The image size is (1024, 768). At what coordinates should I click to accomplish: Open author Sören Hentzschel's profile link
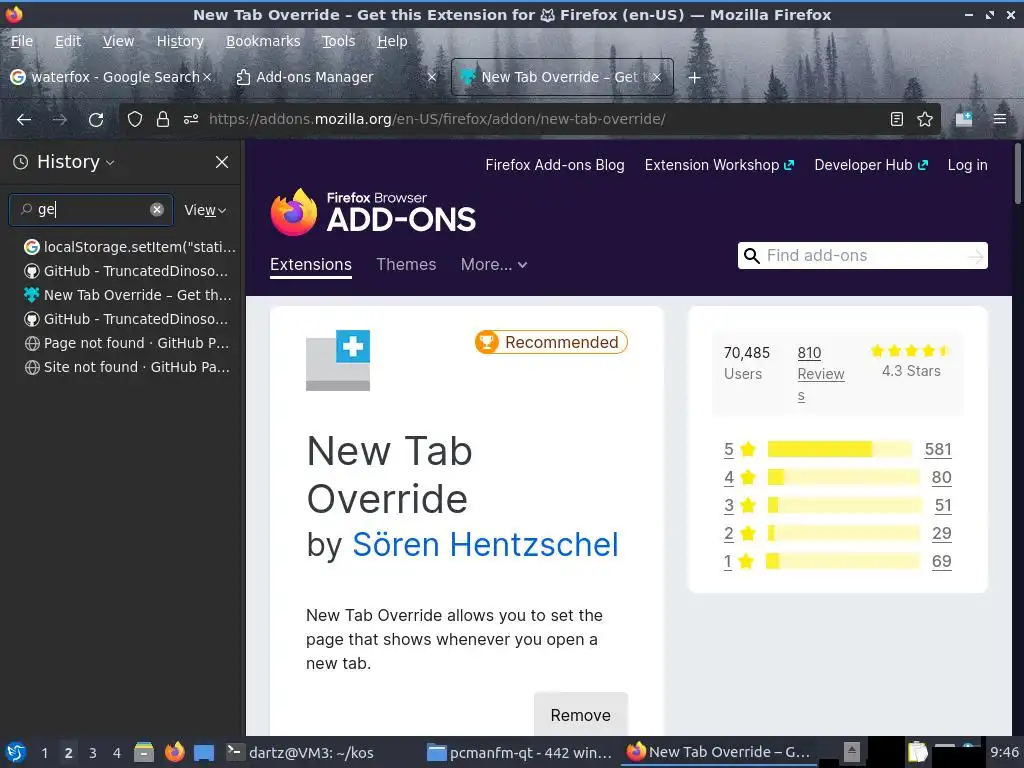click(485, 545)
